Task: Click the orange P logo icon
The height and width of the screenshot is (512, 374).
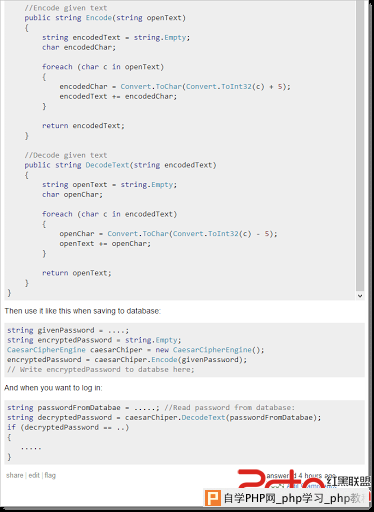Action: [213, 498]
